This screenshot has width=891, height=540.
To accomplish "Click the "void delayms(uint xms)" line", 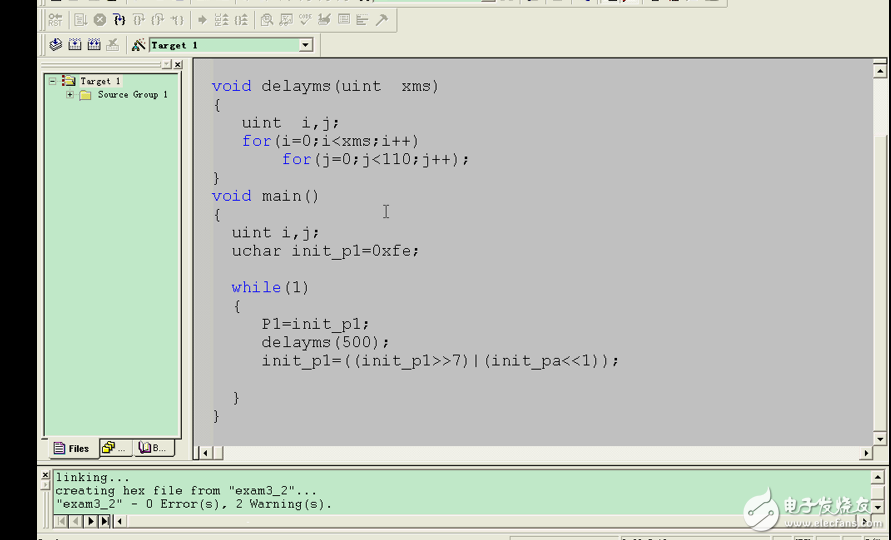I will click(325, 86).
